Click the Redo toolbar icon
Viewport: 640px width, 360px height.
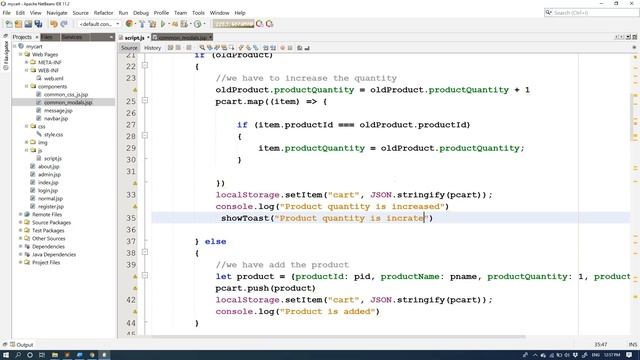pyautogui.click(x=64, y=24)
